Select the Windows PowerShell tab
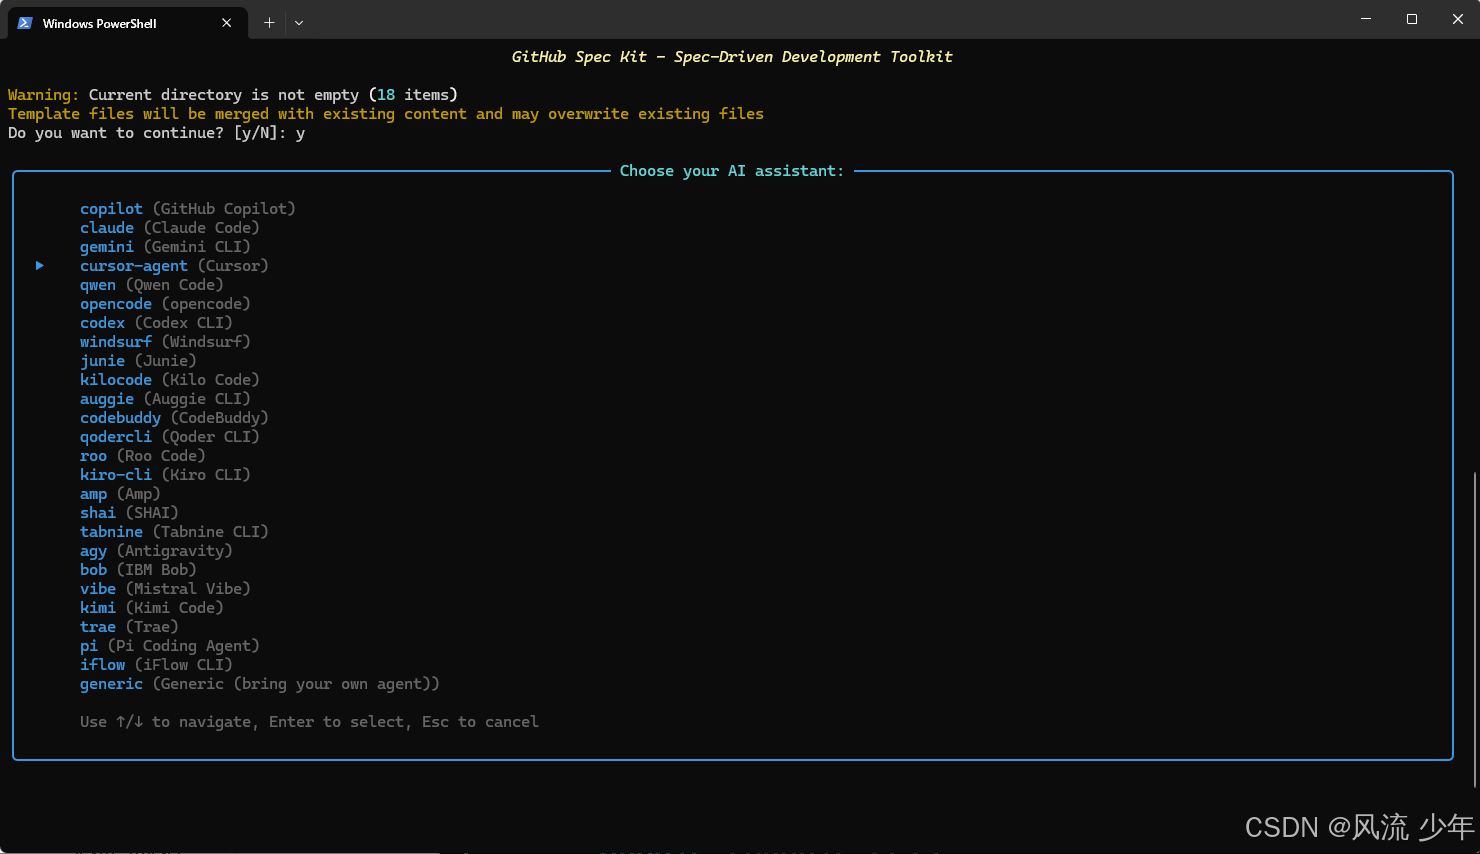The height and width of the screenshot is (854, 1480). tap(127, 23)
